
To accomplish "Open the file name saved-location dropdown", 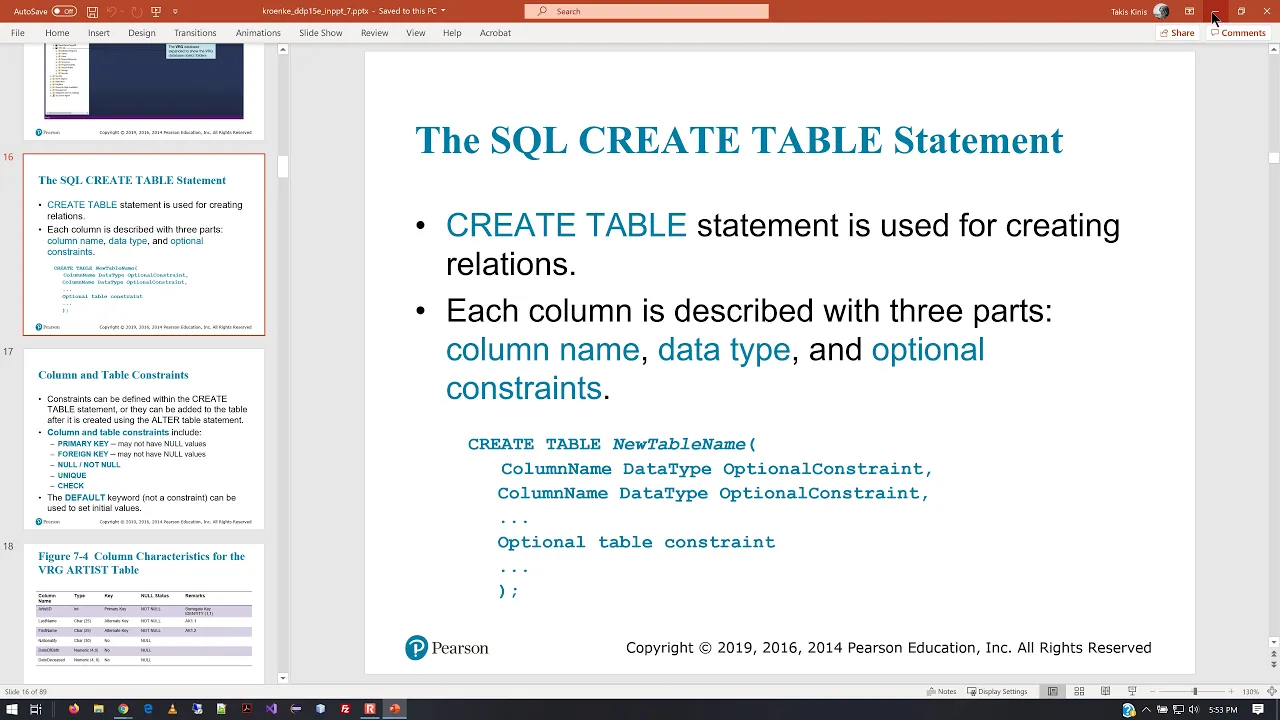I will (443, 11).
